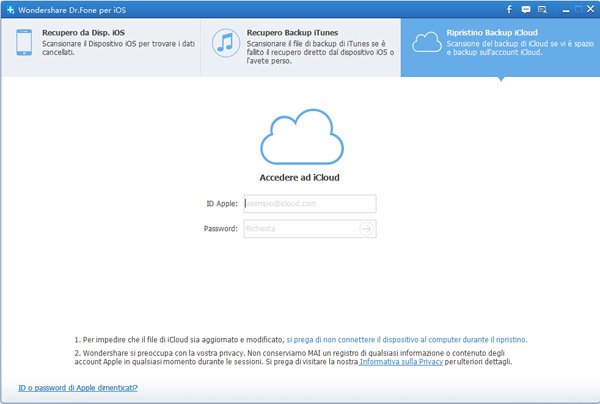Focus the ID Apple input field

point(310,204)
